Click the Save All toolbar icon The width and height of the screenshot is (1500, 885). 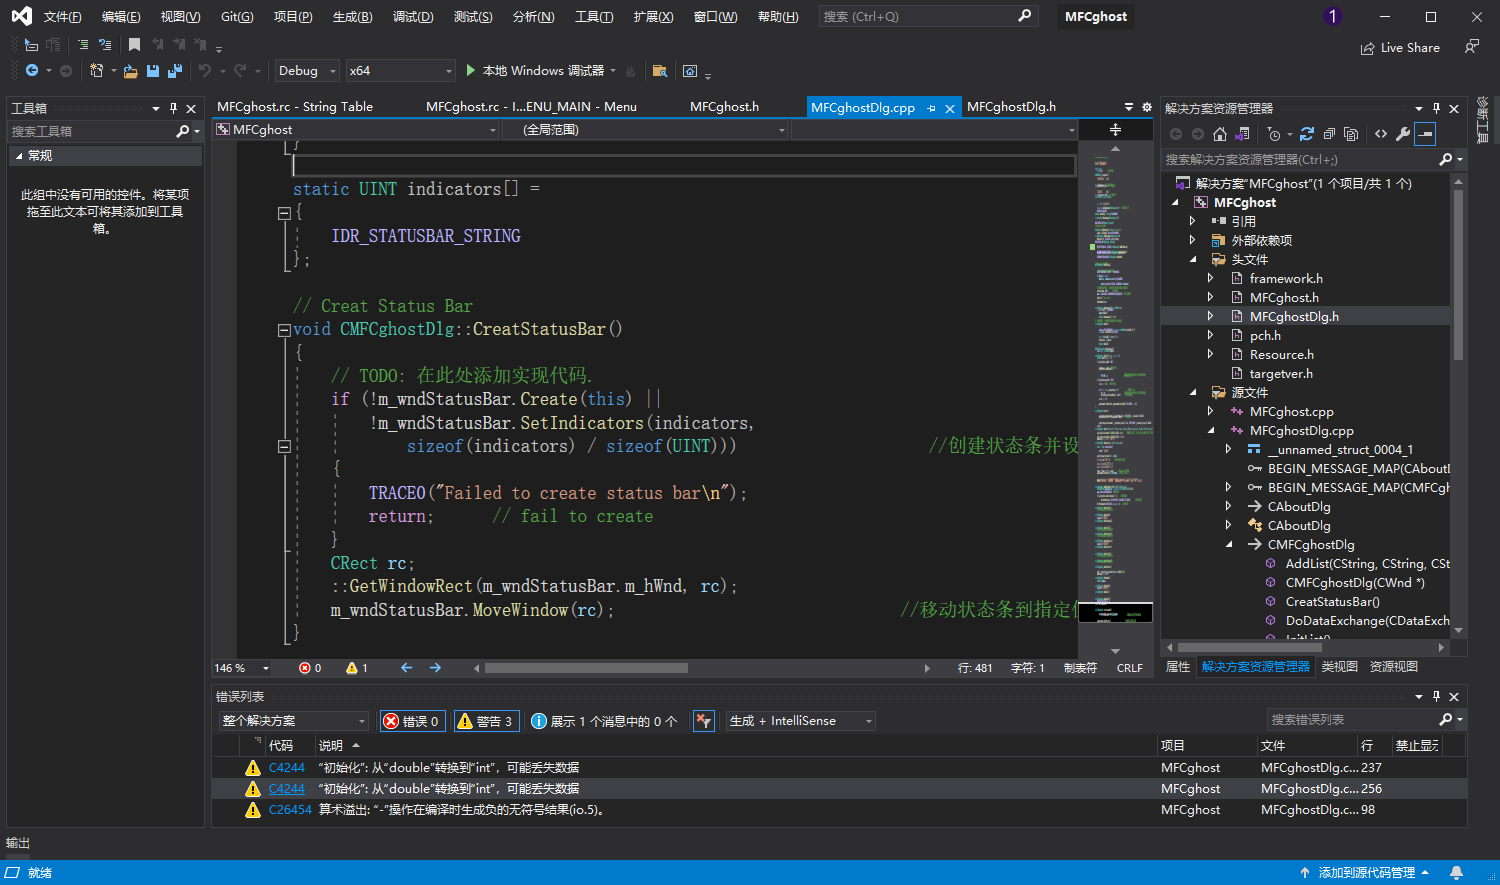tap(175, 71)
